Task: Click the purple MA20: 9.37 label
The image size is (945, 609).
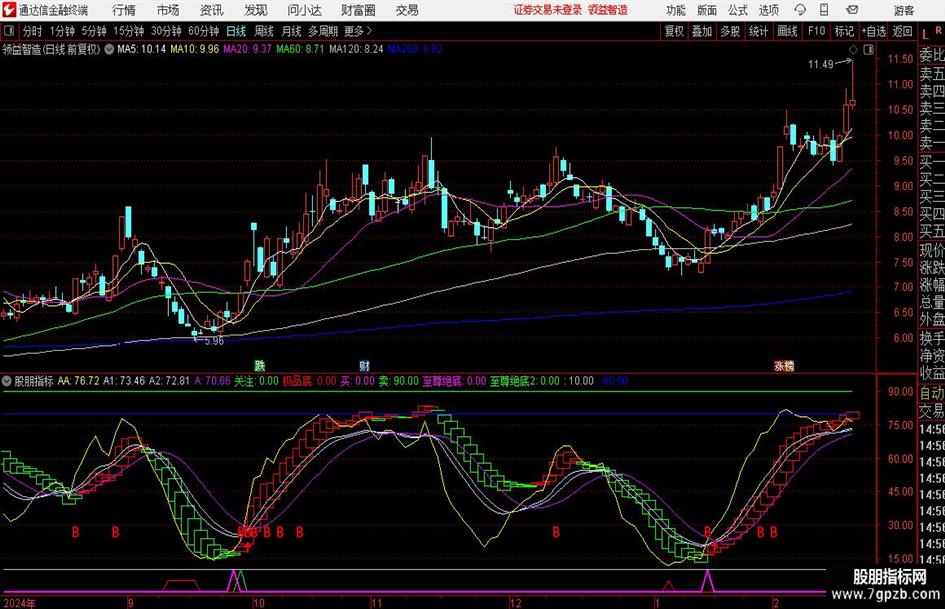Action: (247, 49)
